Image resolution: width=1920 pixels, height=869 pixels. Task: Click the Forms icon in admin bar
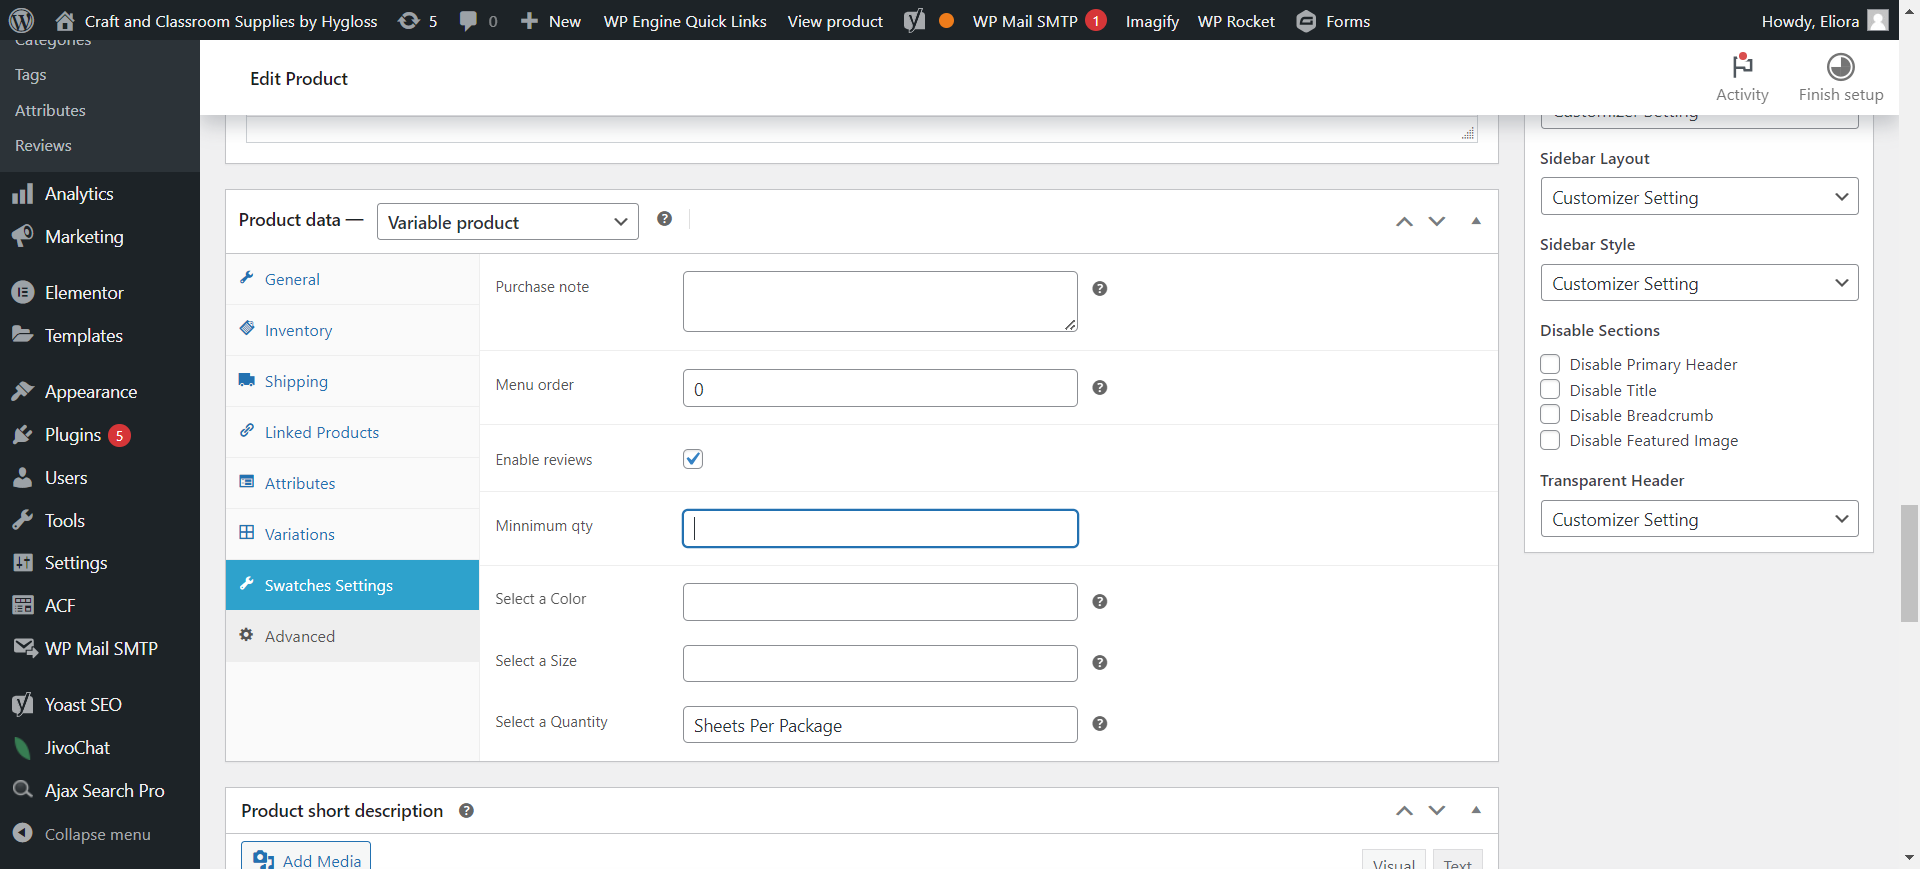click(1306, 21)
